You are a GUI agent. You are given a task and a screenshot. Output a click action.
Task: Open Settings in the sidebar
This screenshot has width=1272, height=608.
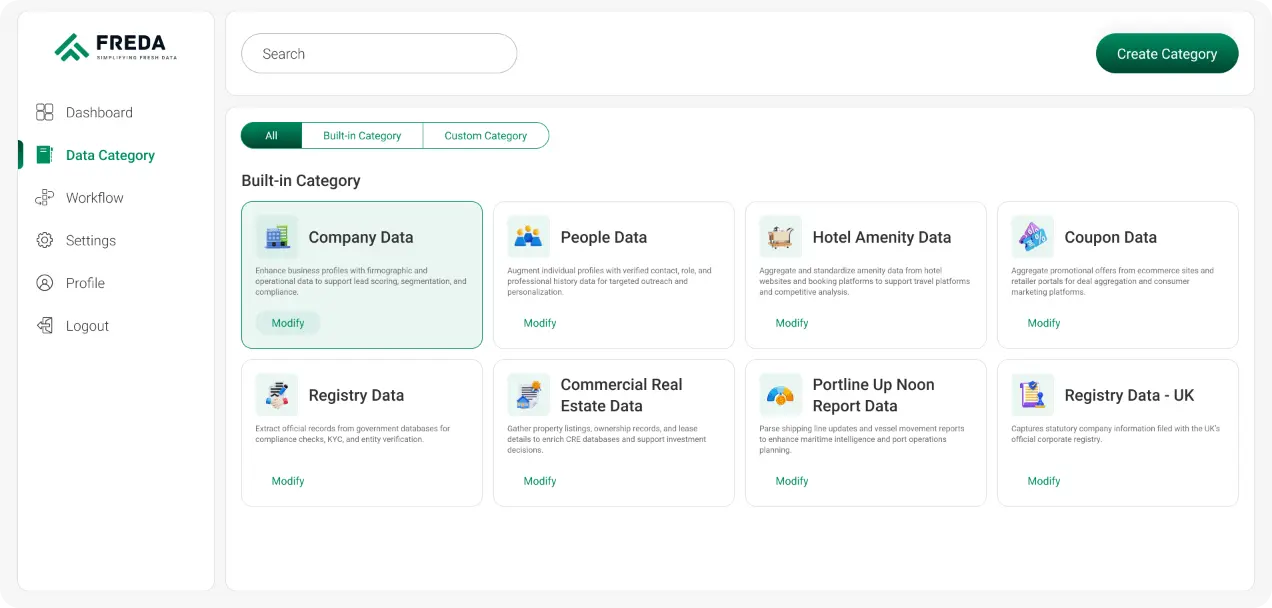click(x=90, y=241)
